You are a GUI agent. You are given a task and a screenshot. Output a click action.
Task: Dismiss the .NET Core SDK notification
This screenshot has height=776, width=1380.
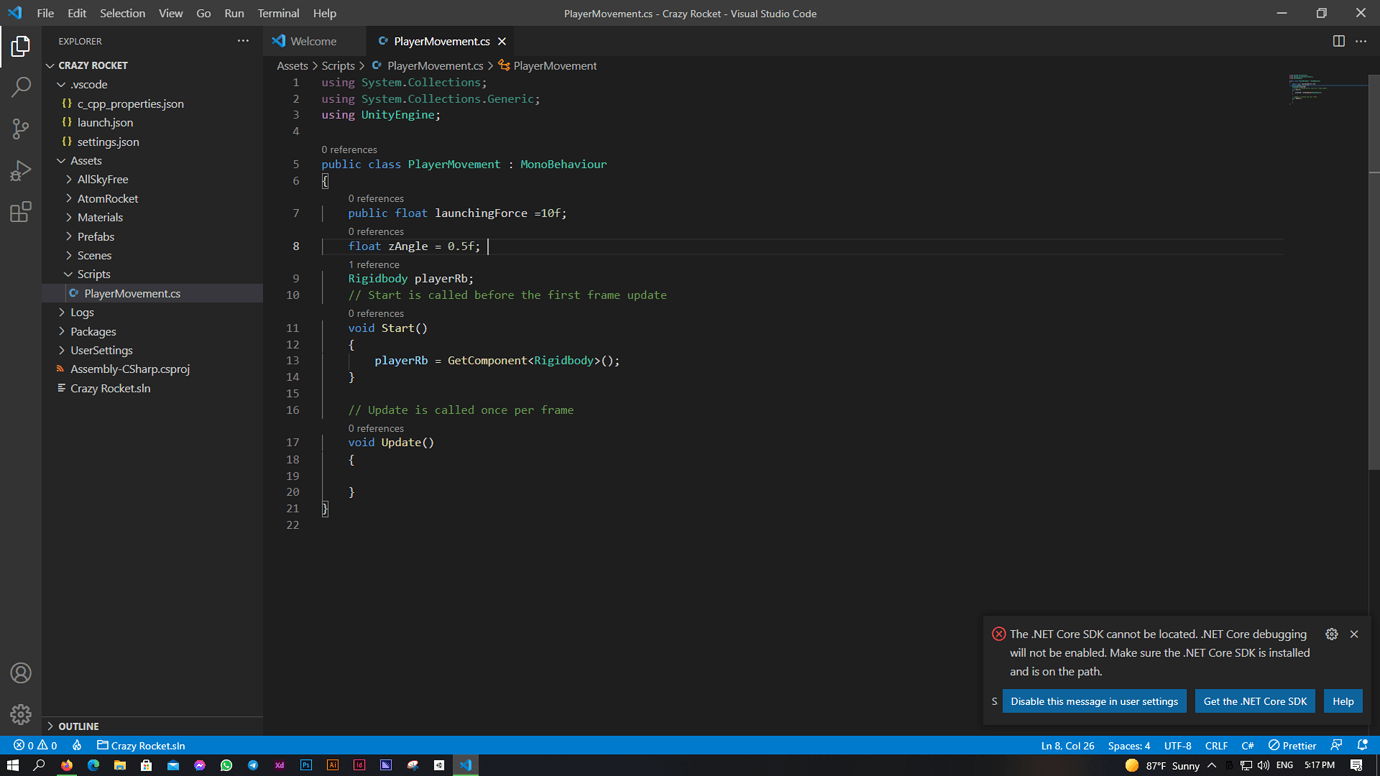1354,634
